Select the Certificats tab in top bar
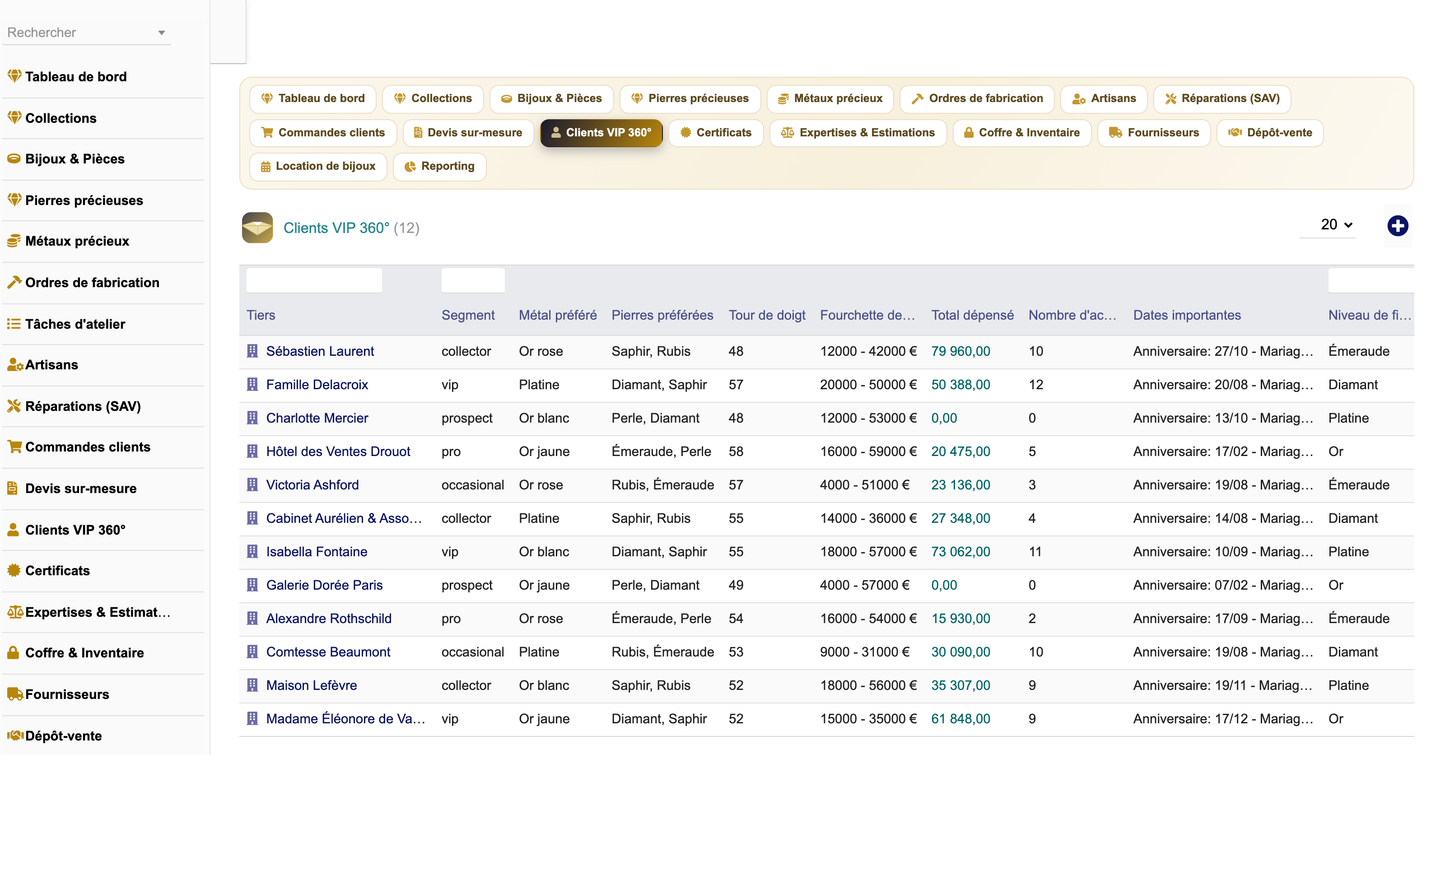 [716, 132]
